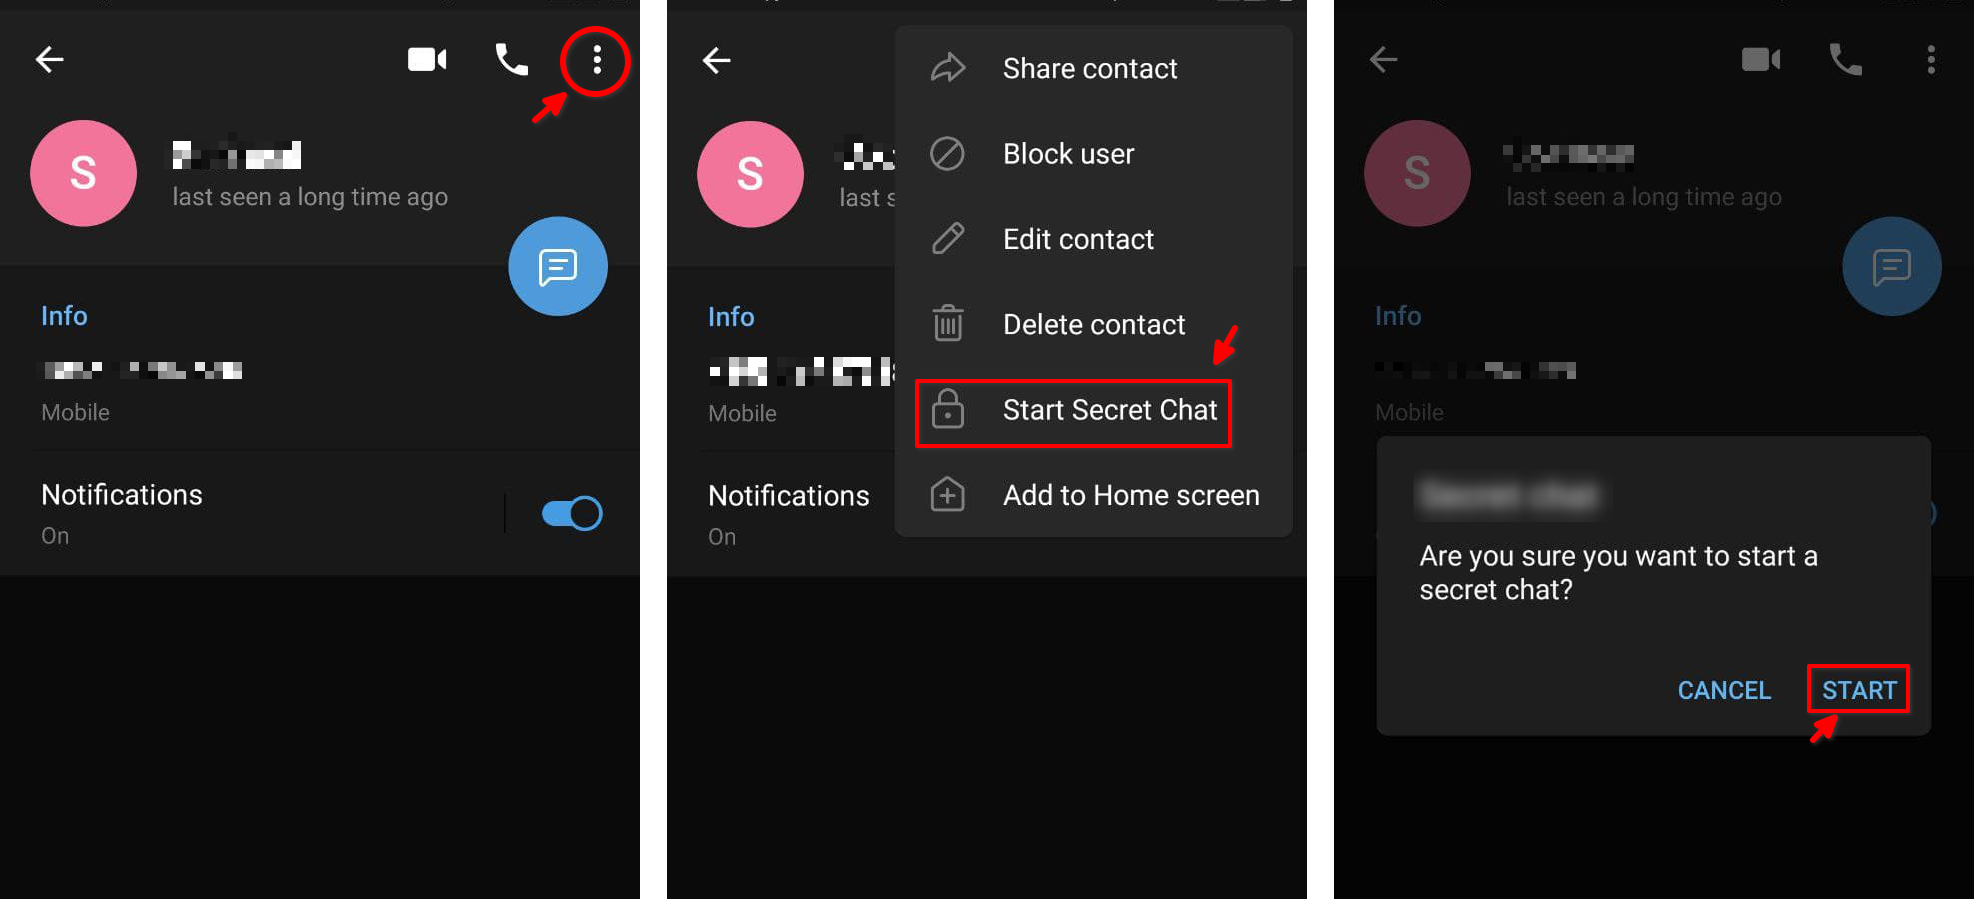Tap the mobile number under Info in first screen

(142, 371)
